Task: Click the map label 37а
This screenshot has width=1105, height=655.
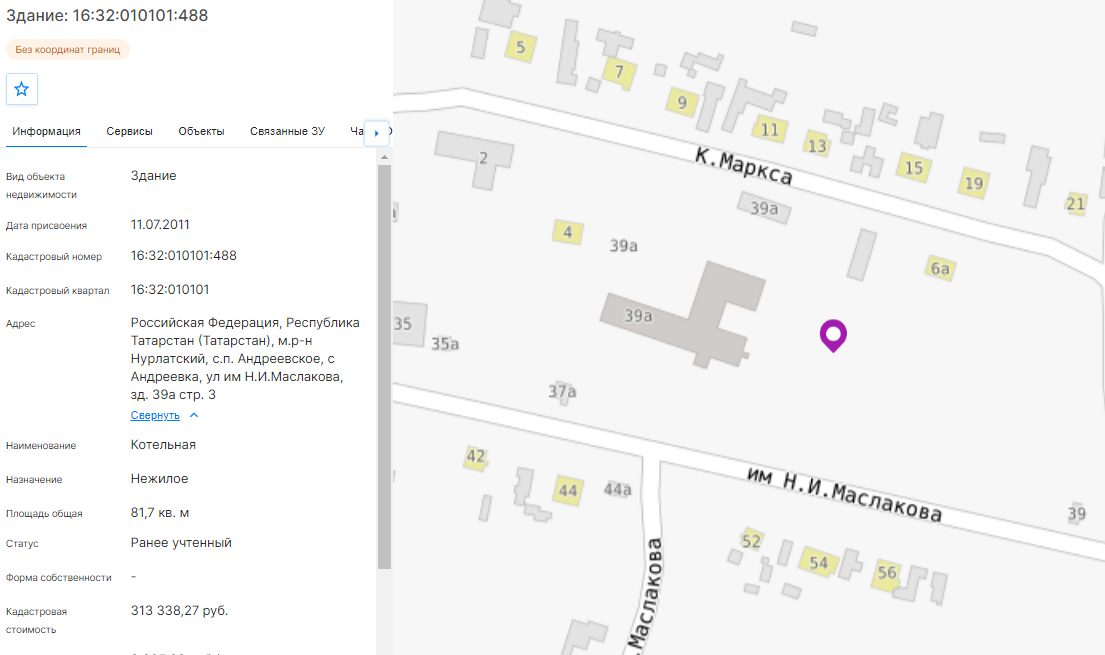Action: pos(562,391)
